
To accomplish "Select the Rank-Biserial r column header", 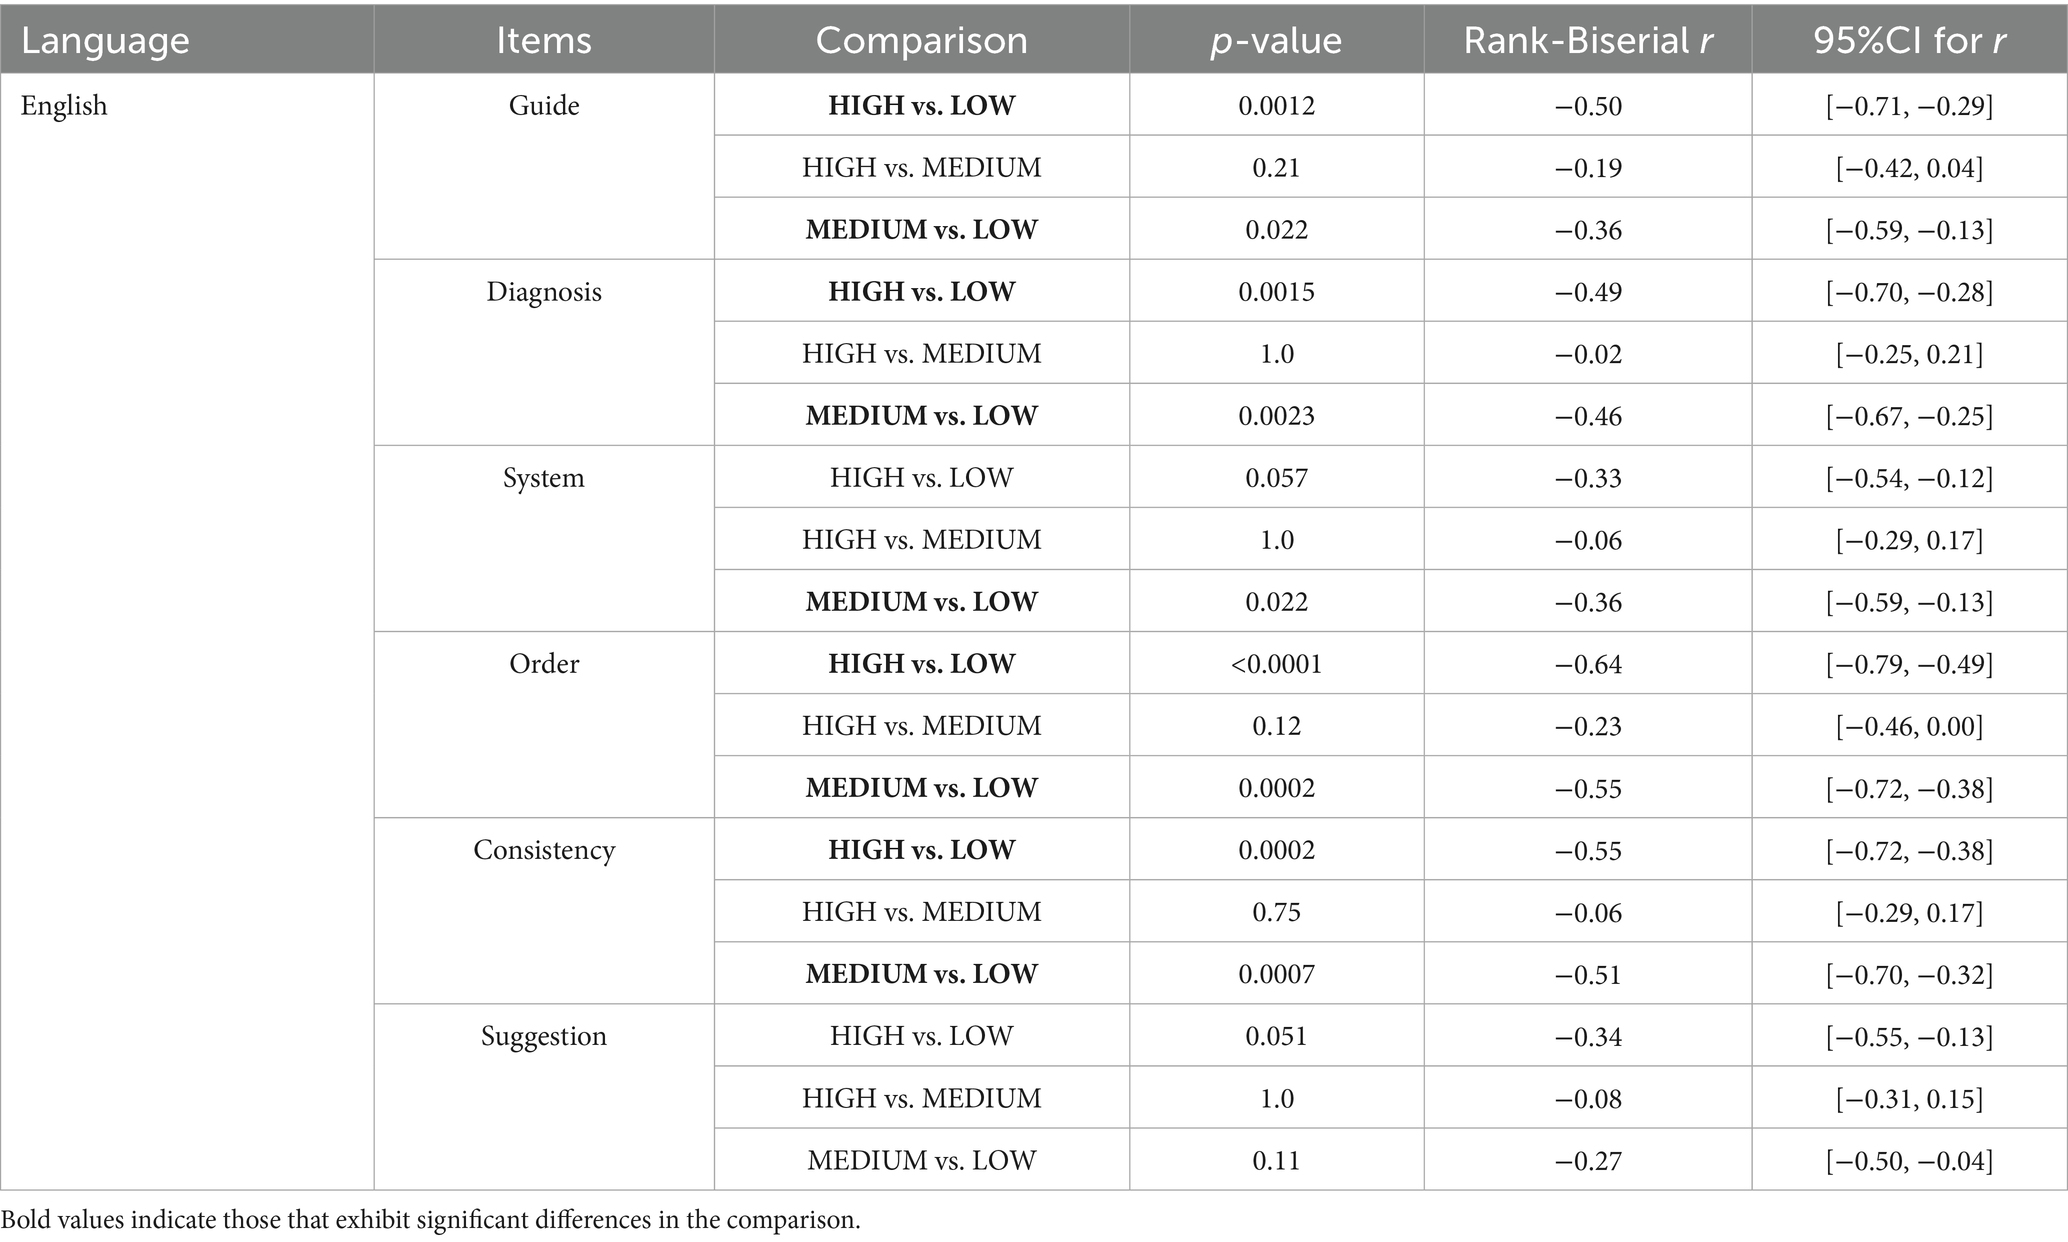I will [x=1588, y=40].
